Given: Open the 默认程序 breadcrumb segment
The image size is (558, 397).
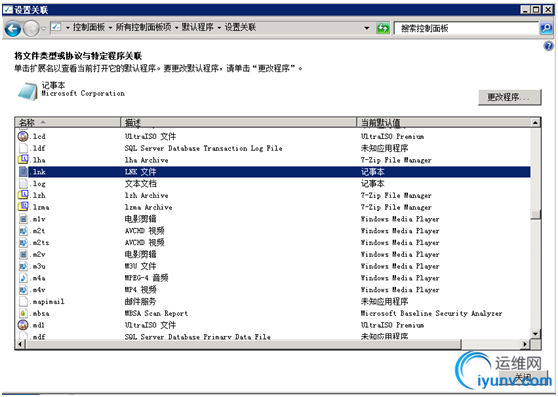Looking at the screenshot, I should coord(198,27).
